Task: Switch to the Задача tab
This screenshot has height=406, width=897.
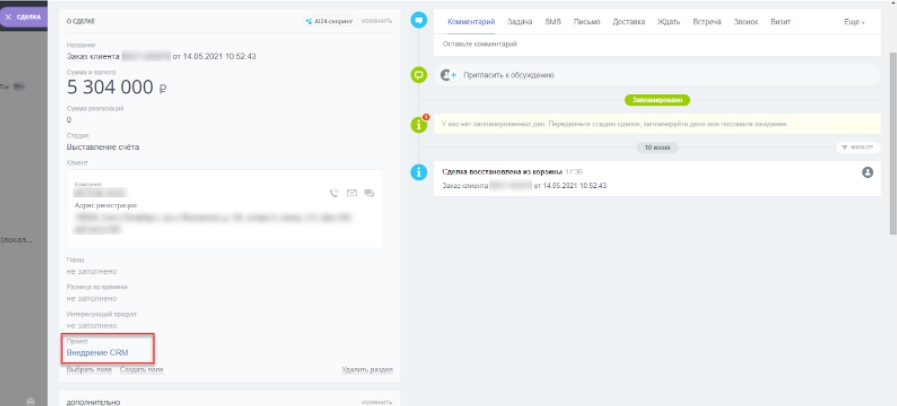Action: [520, 21]
